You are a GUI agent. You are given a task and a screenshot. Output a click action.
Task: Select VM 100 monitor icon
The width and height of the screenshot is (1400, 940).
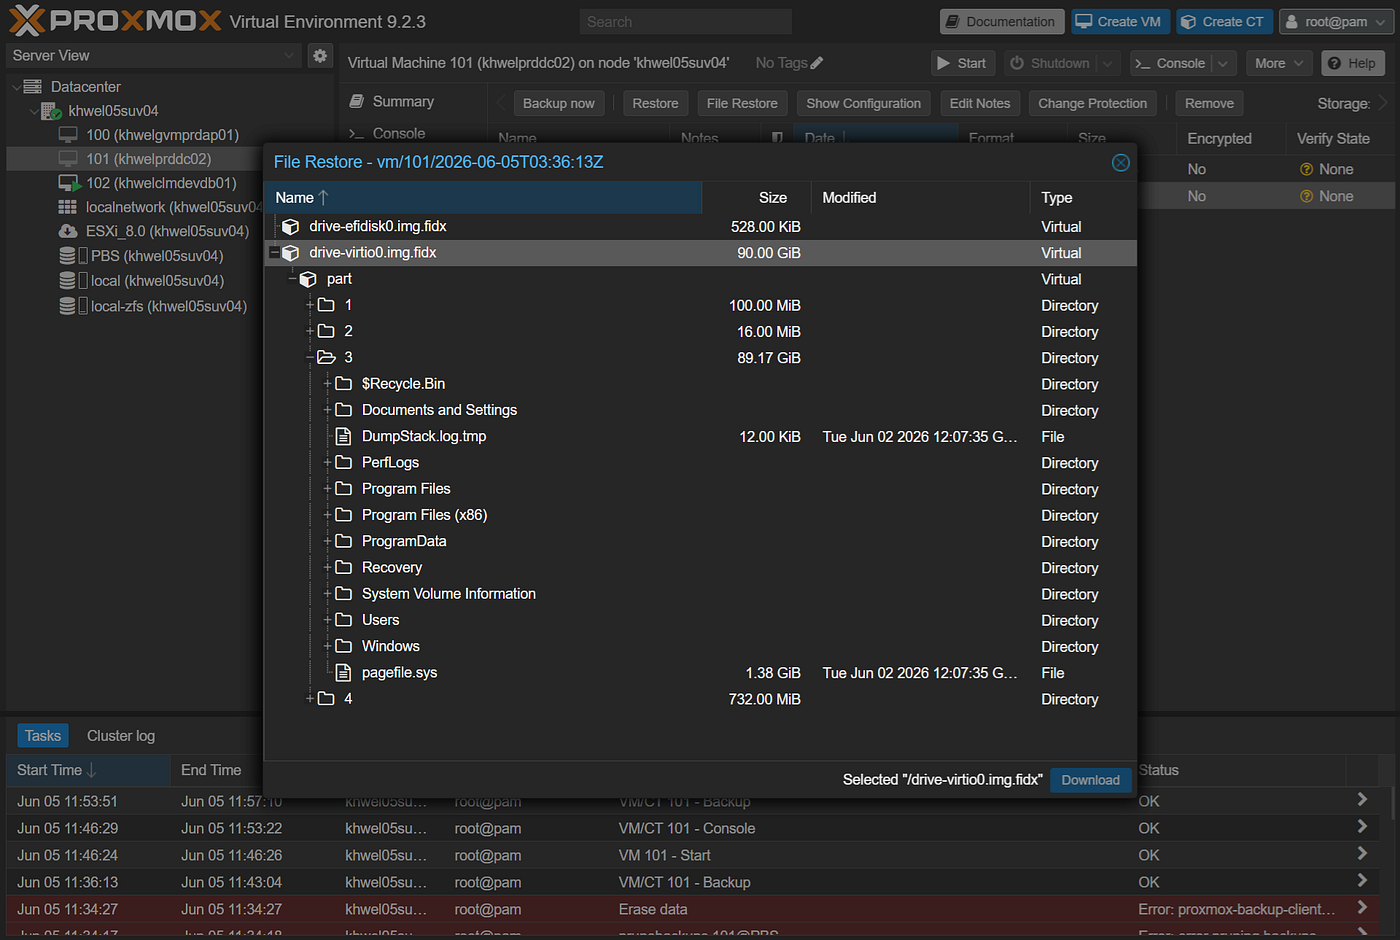click(x=68, y=135)
